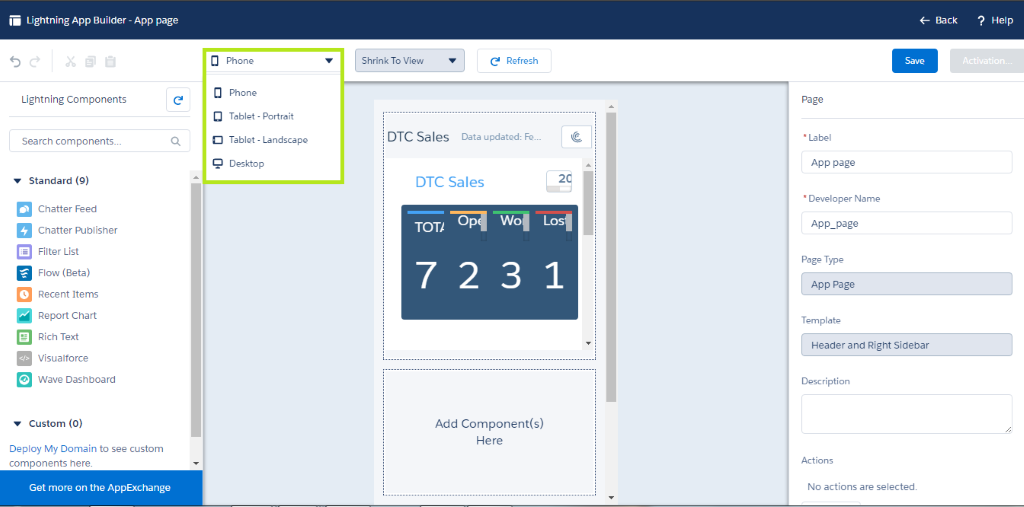Click the Chatter Publisher lightning icon
Image resolution: width=1024 pixels, height=507 pixels.
click(x=24, y=231)
